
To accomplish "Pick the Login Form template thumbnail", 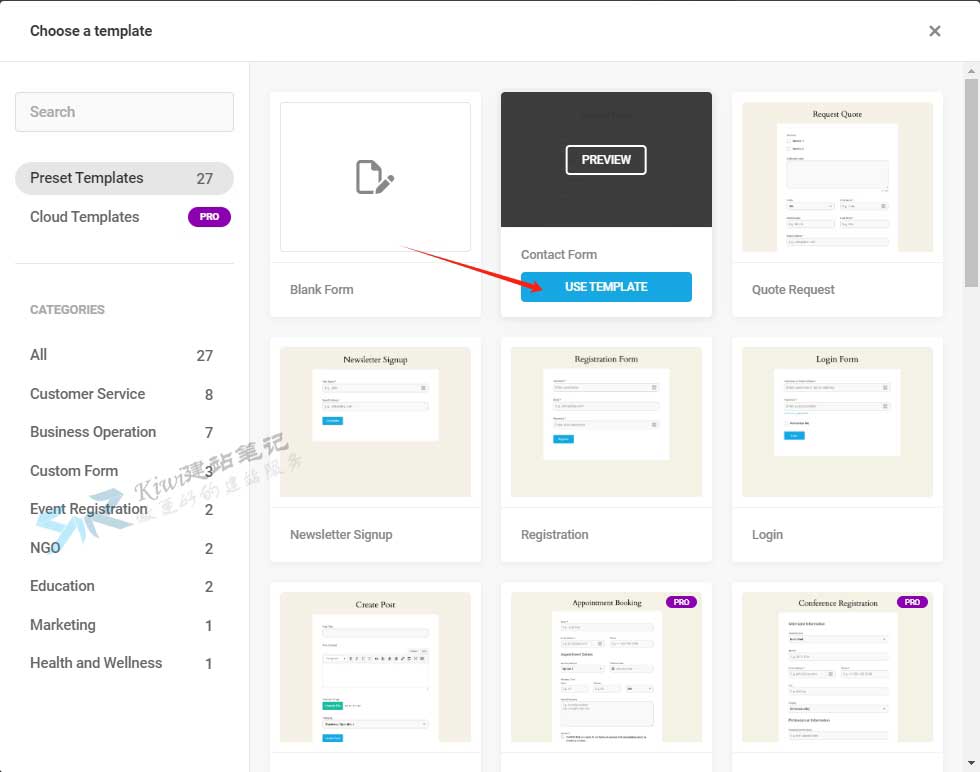I will coord(837,421).
